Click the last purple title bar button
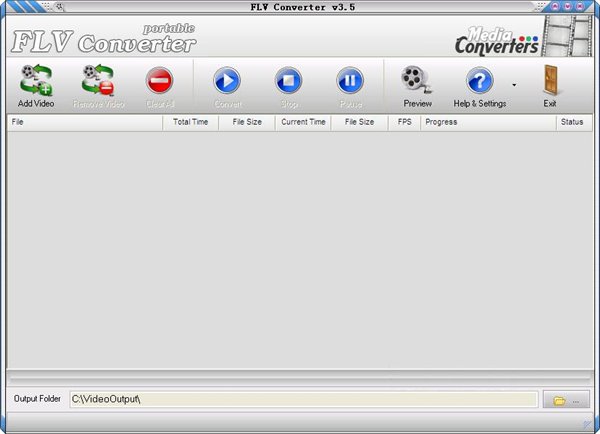 tap(580, 6)
